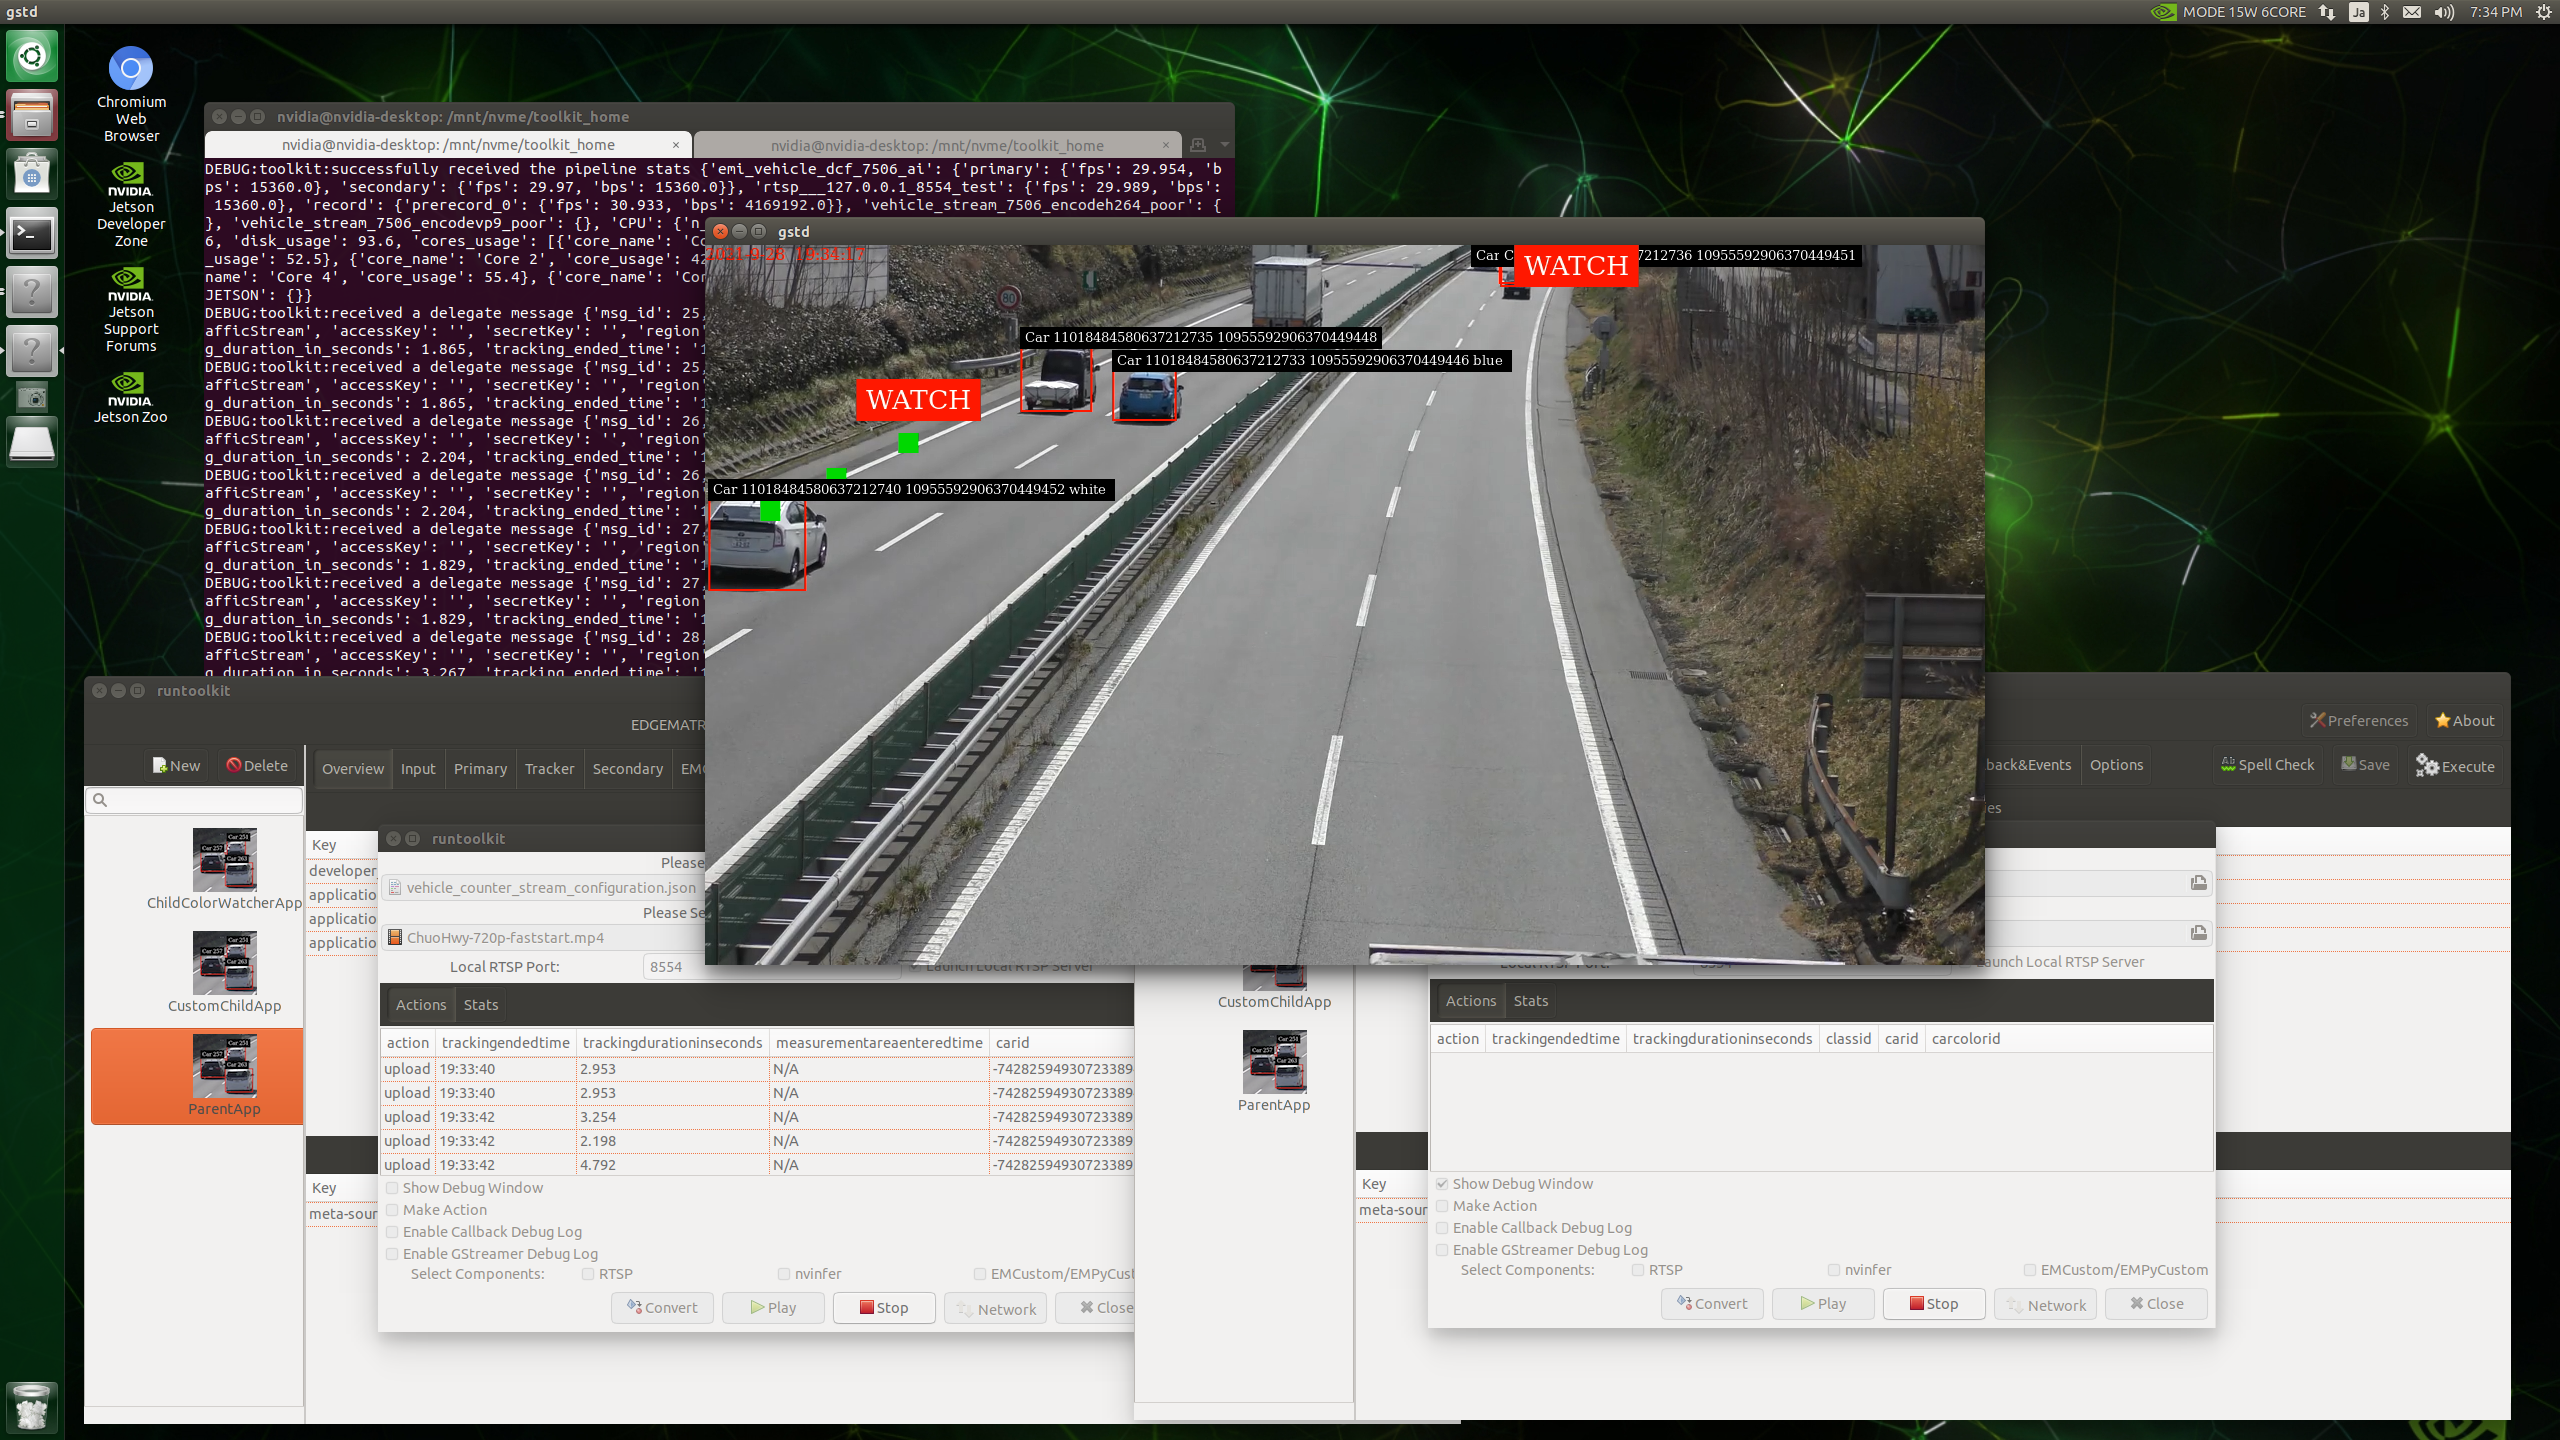Open the Chromium Web Browser desktop icon
The height and width of the screenshot is (1440, 2560).
pos(131,94)
